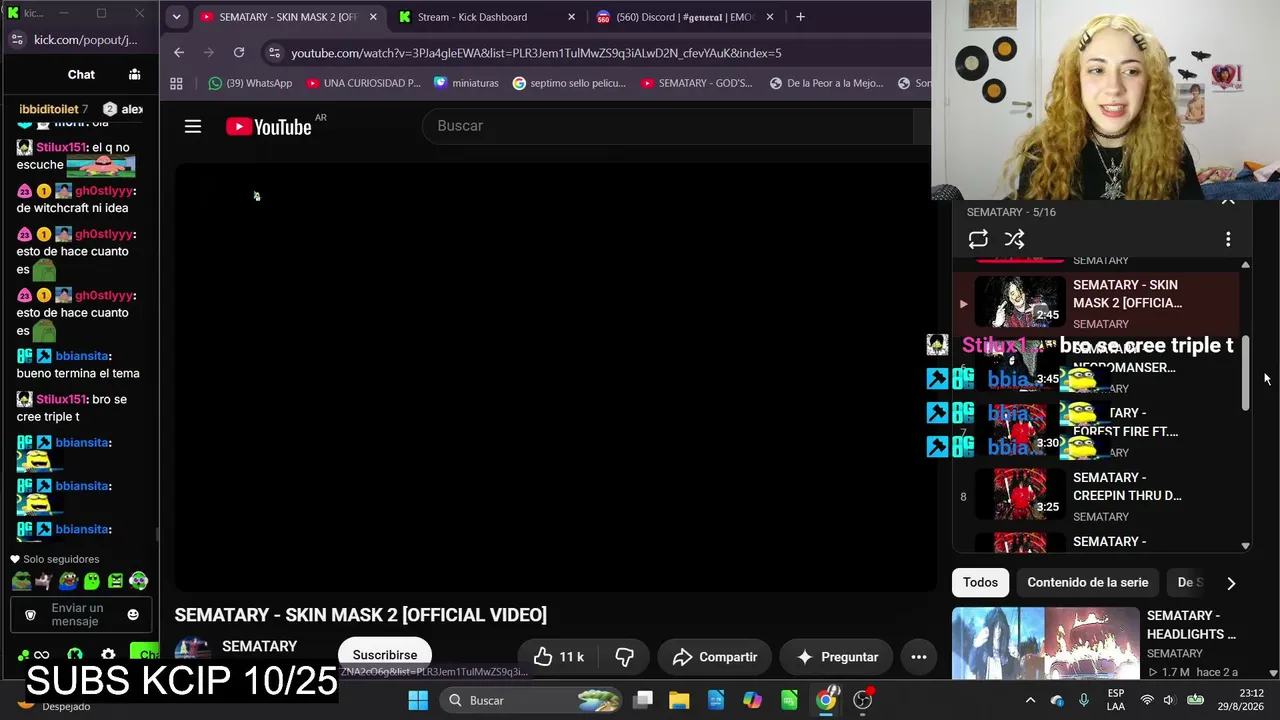The image size is (1280, 720).
Task: Insert the sunglasses frog emote
Action: [x=21, y=581]
